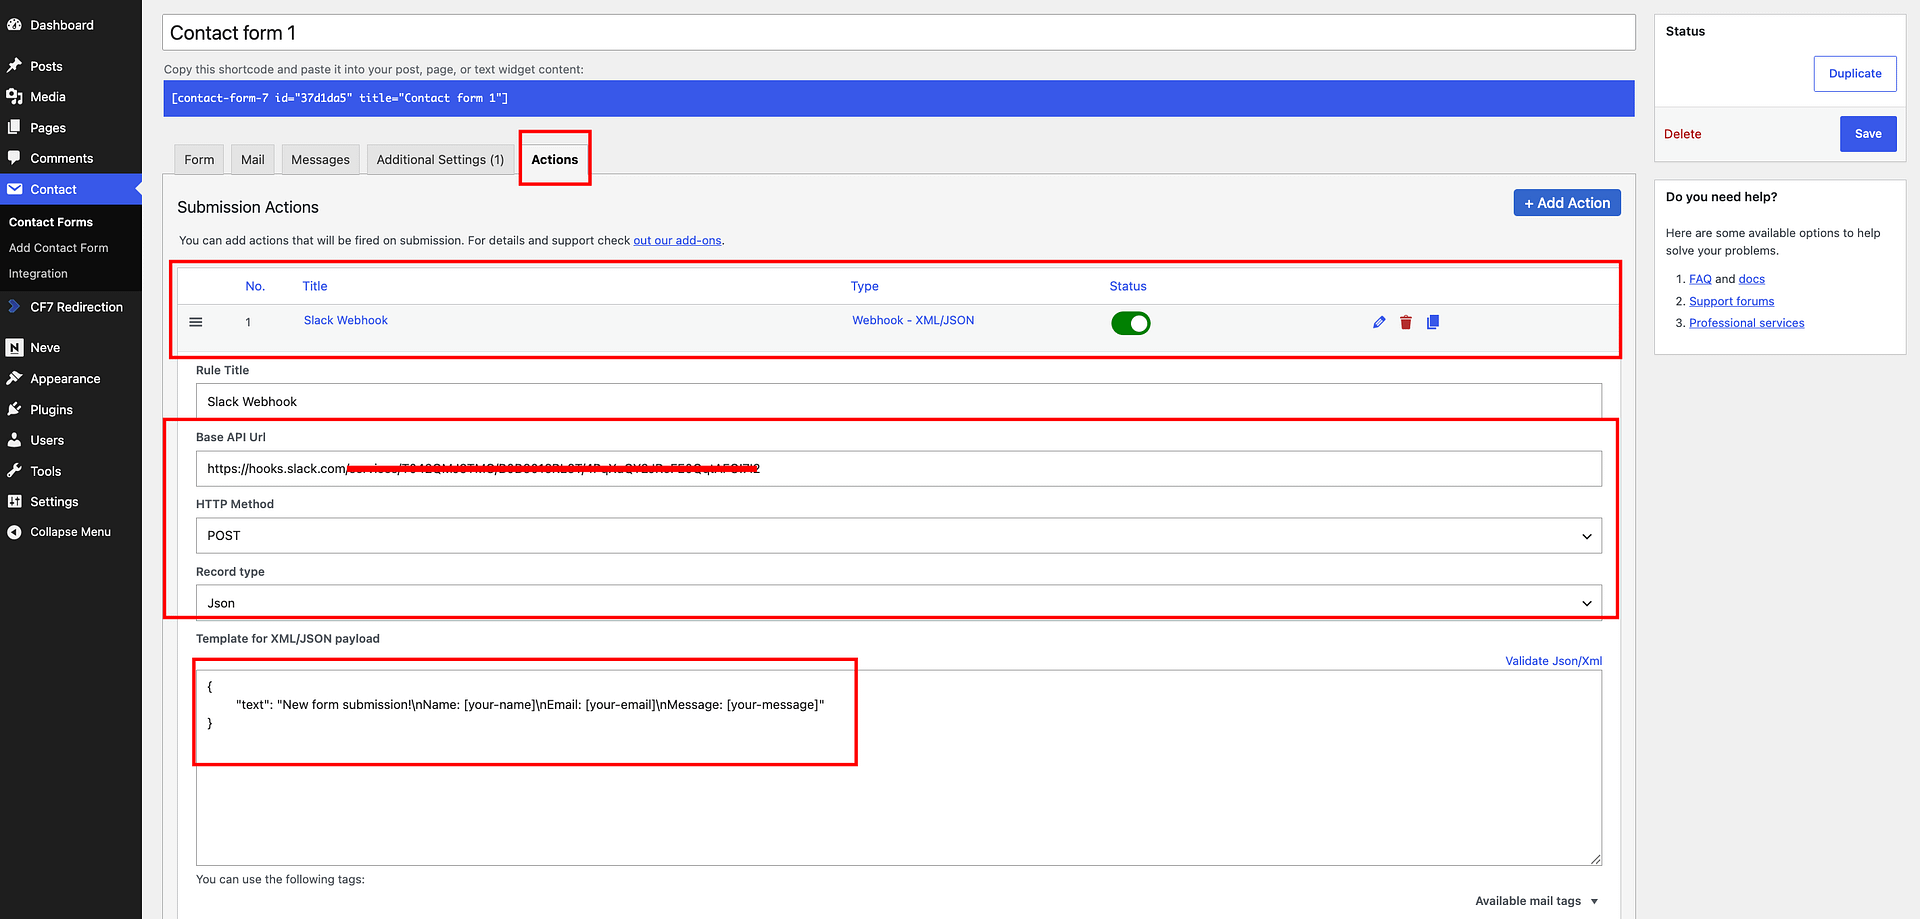Image resolution: width=1920 pixels, height=919 pixels.
Task: Open Appearance brush icon
Action: click(x=14, y=379)
